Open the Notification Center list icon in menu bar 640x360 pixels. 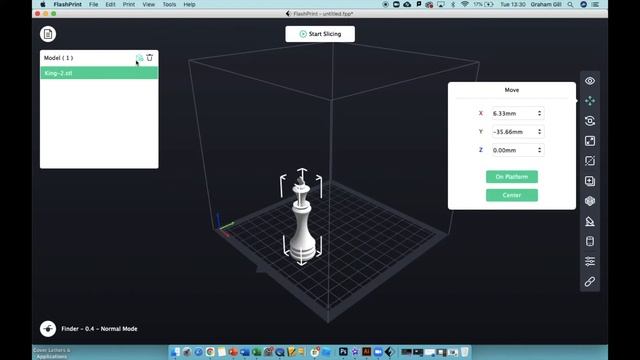click(596, 4)
